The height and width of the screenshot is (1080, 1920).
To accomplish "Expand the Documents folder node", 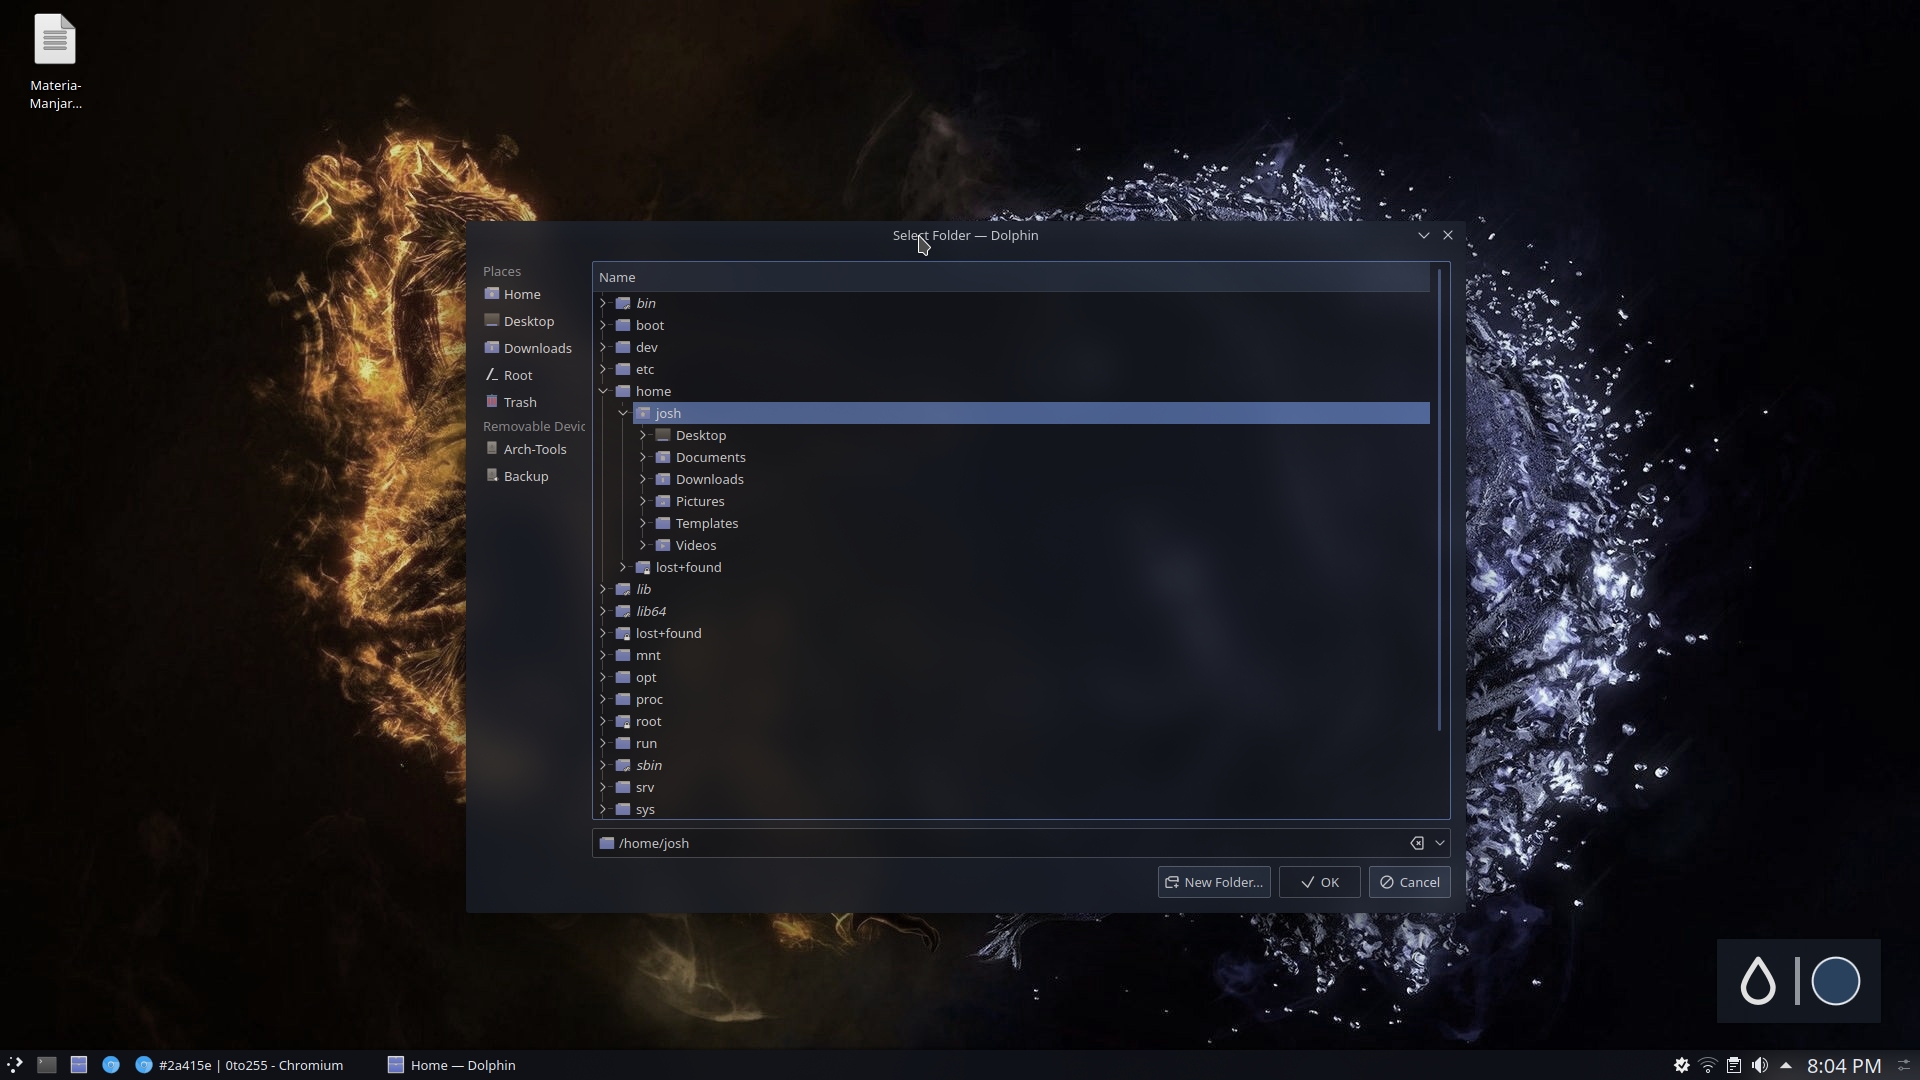I will click(x=643, y=457).
